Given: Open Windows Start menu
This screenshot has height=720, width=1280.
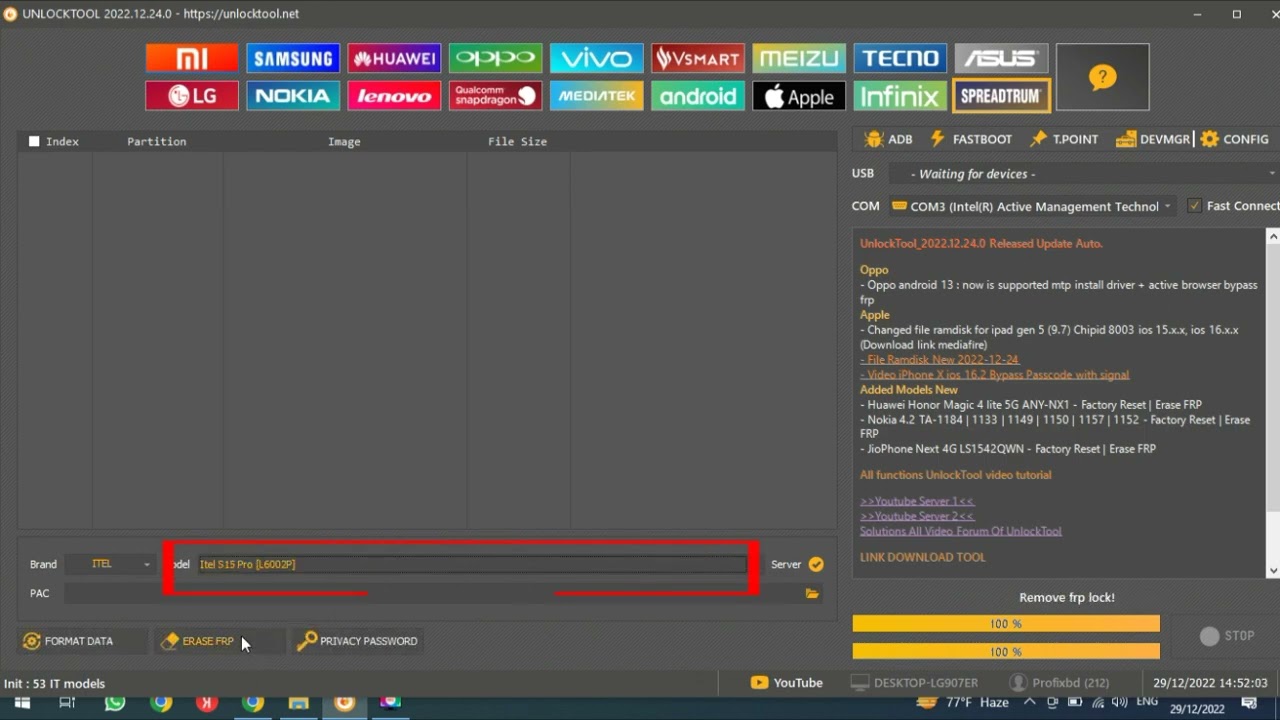Looking at the screenshot, I should 21,703.
